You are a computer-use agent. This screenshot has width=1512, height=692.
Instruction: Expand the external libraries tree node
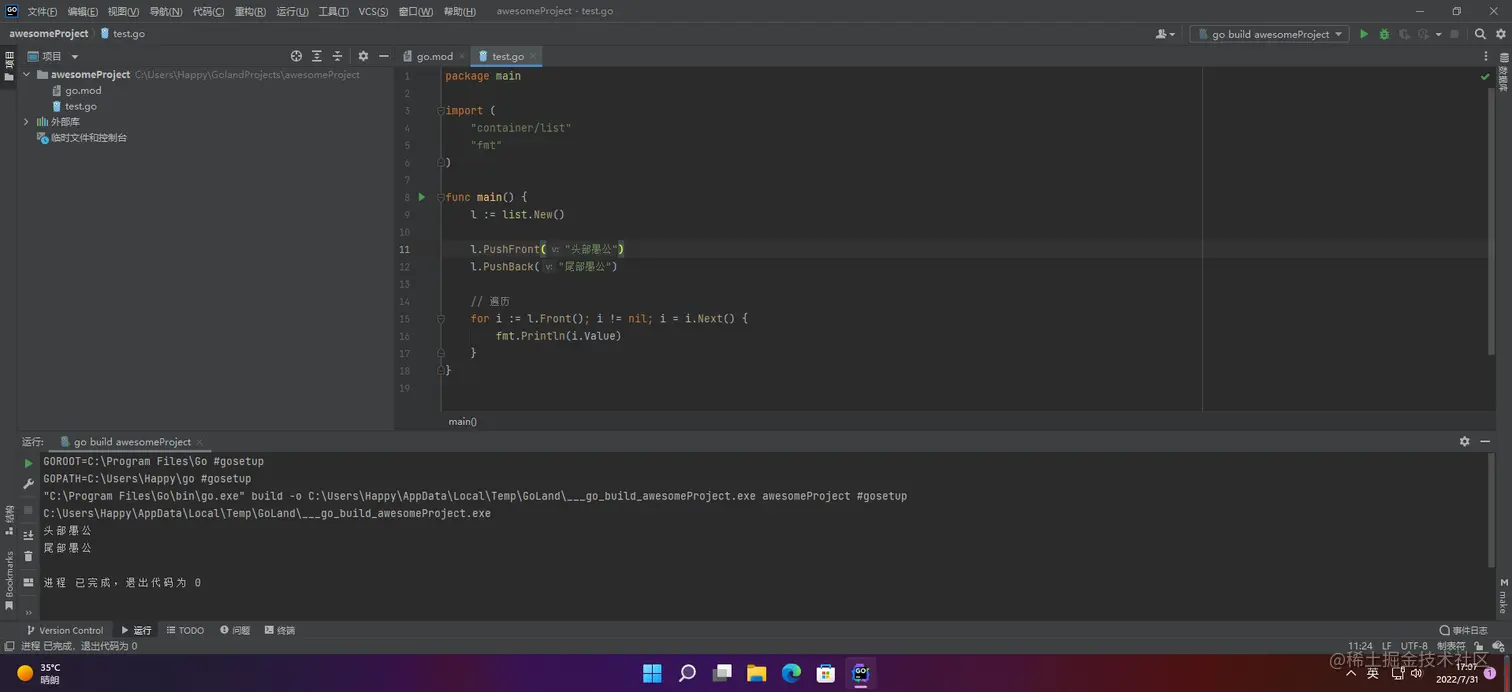pyautogui.click(x=26, y=122)
